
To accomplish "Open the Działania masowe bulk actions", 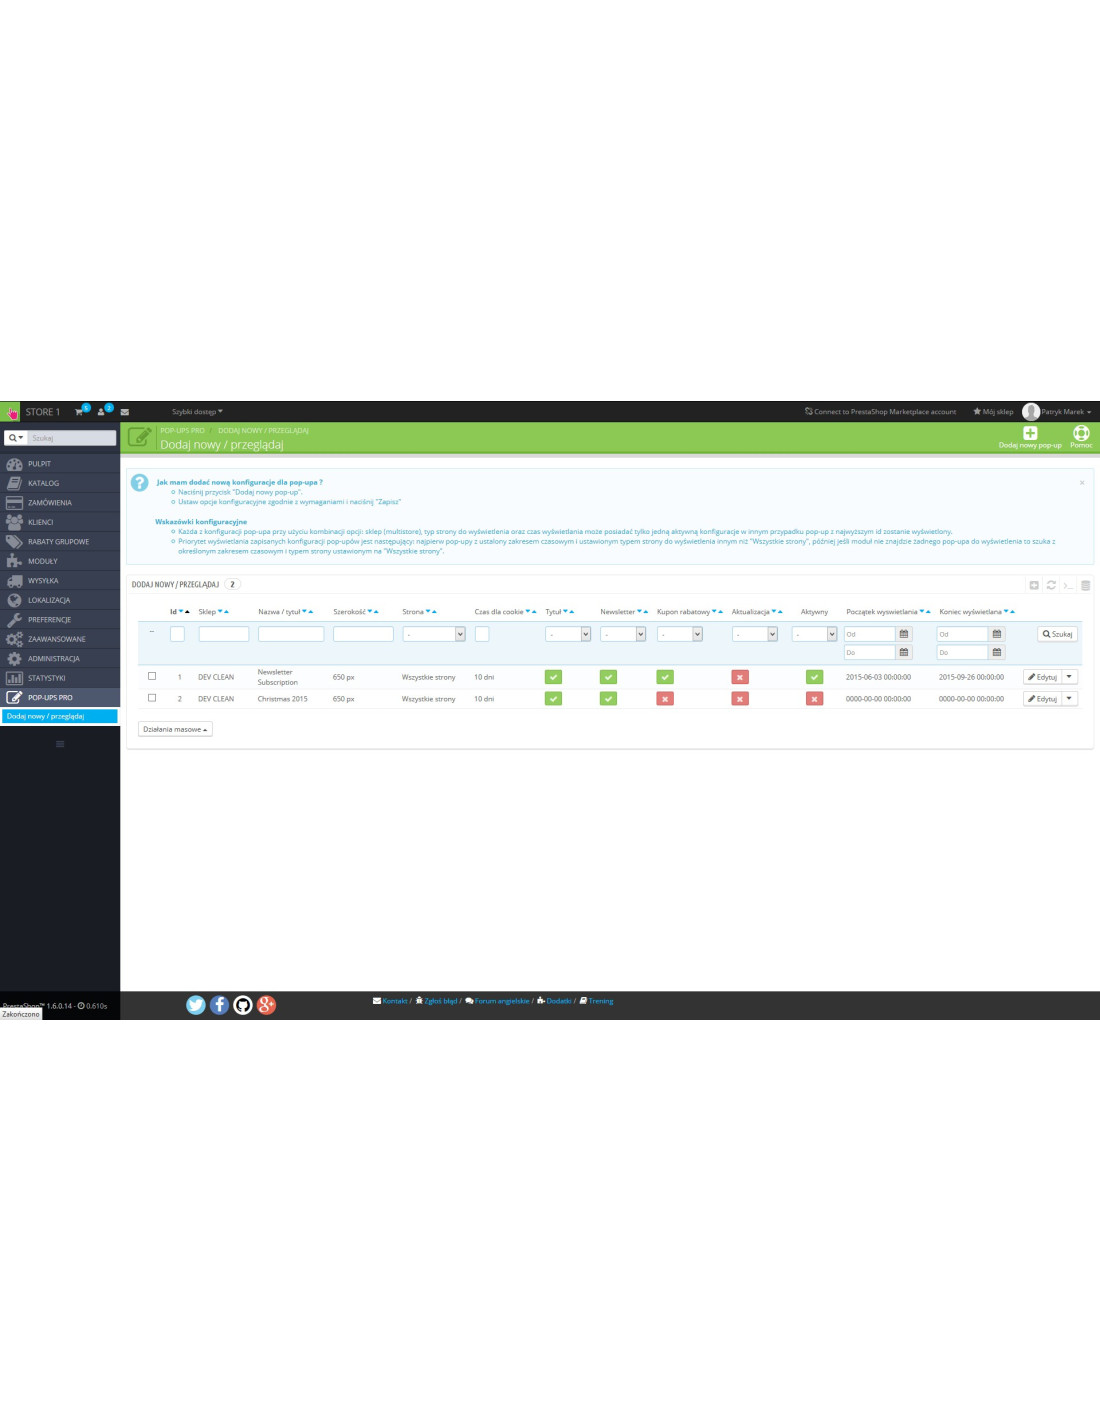I will [x=175, y=729].
